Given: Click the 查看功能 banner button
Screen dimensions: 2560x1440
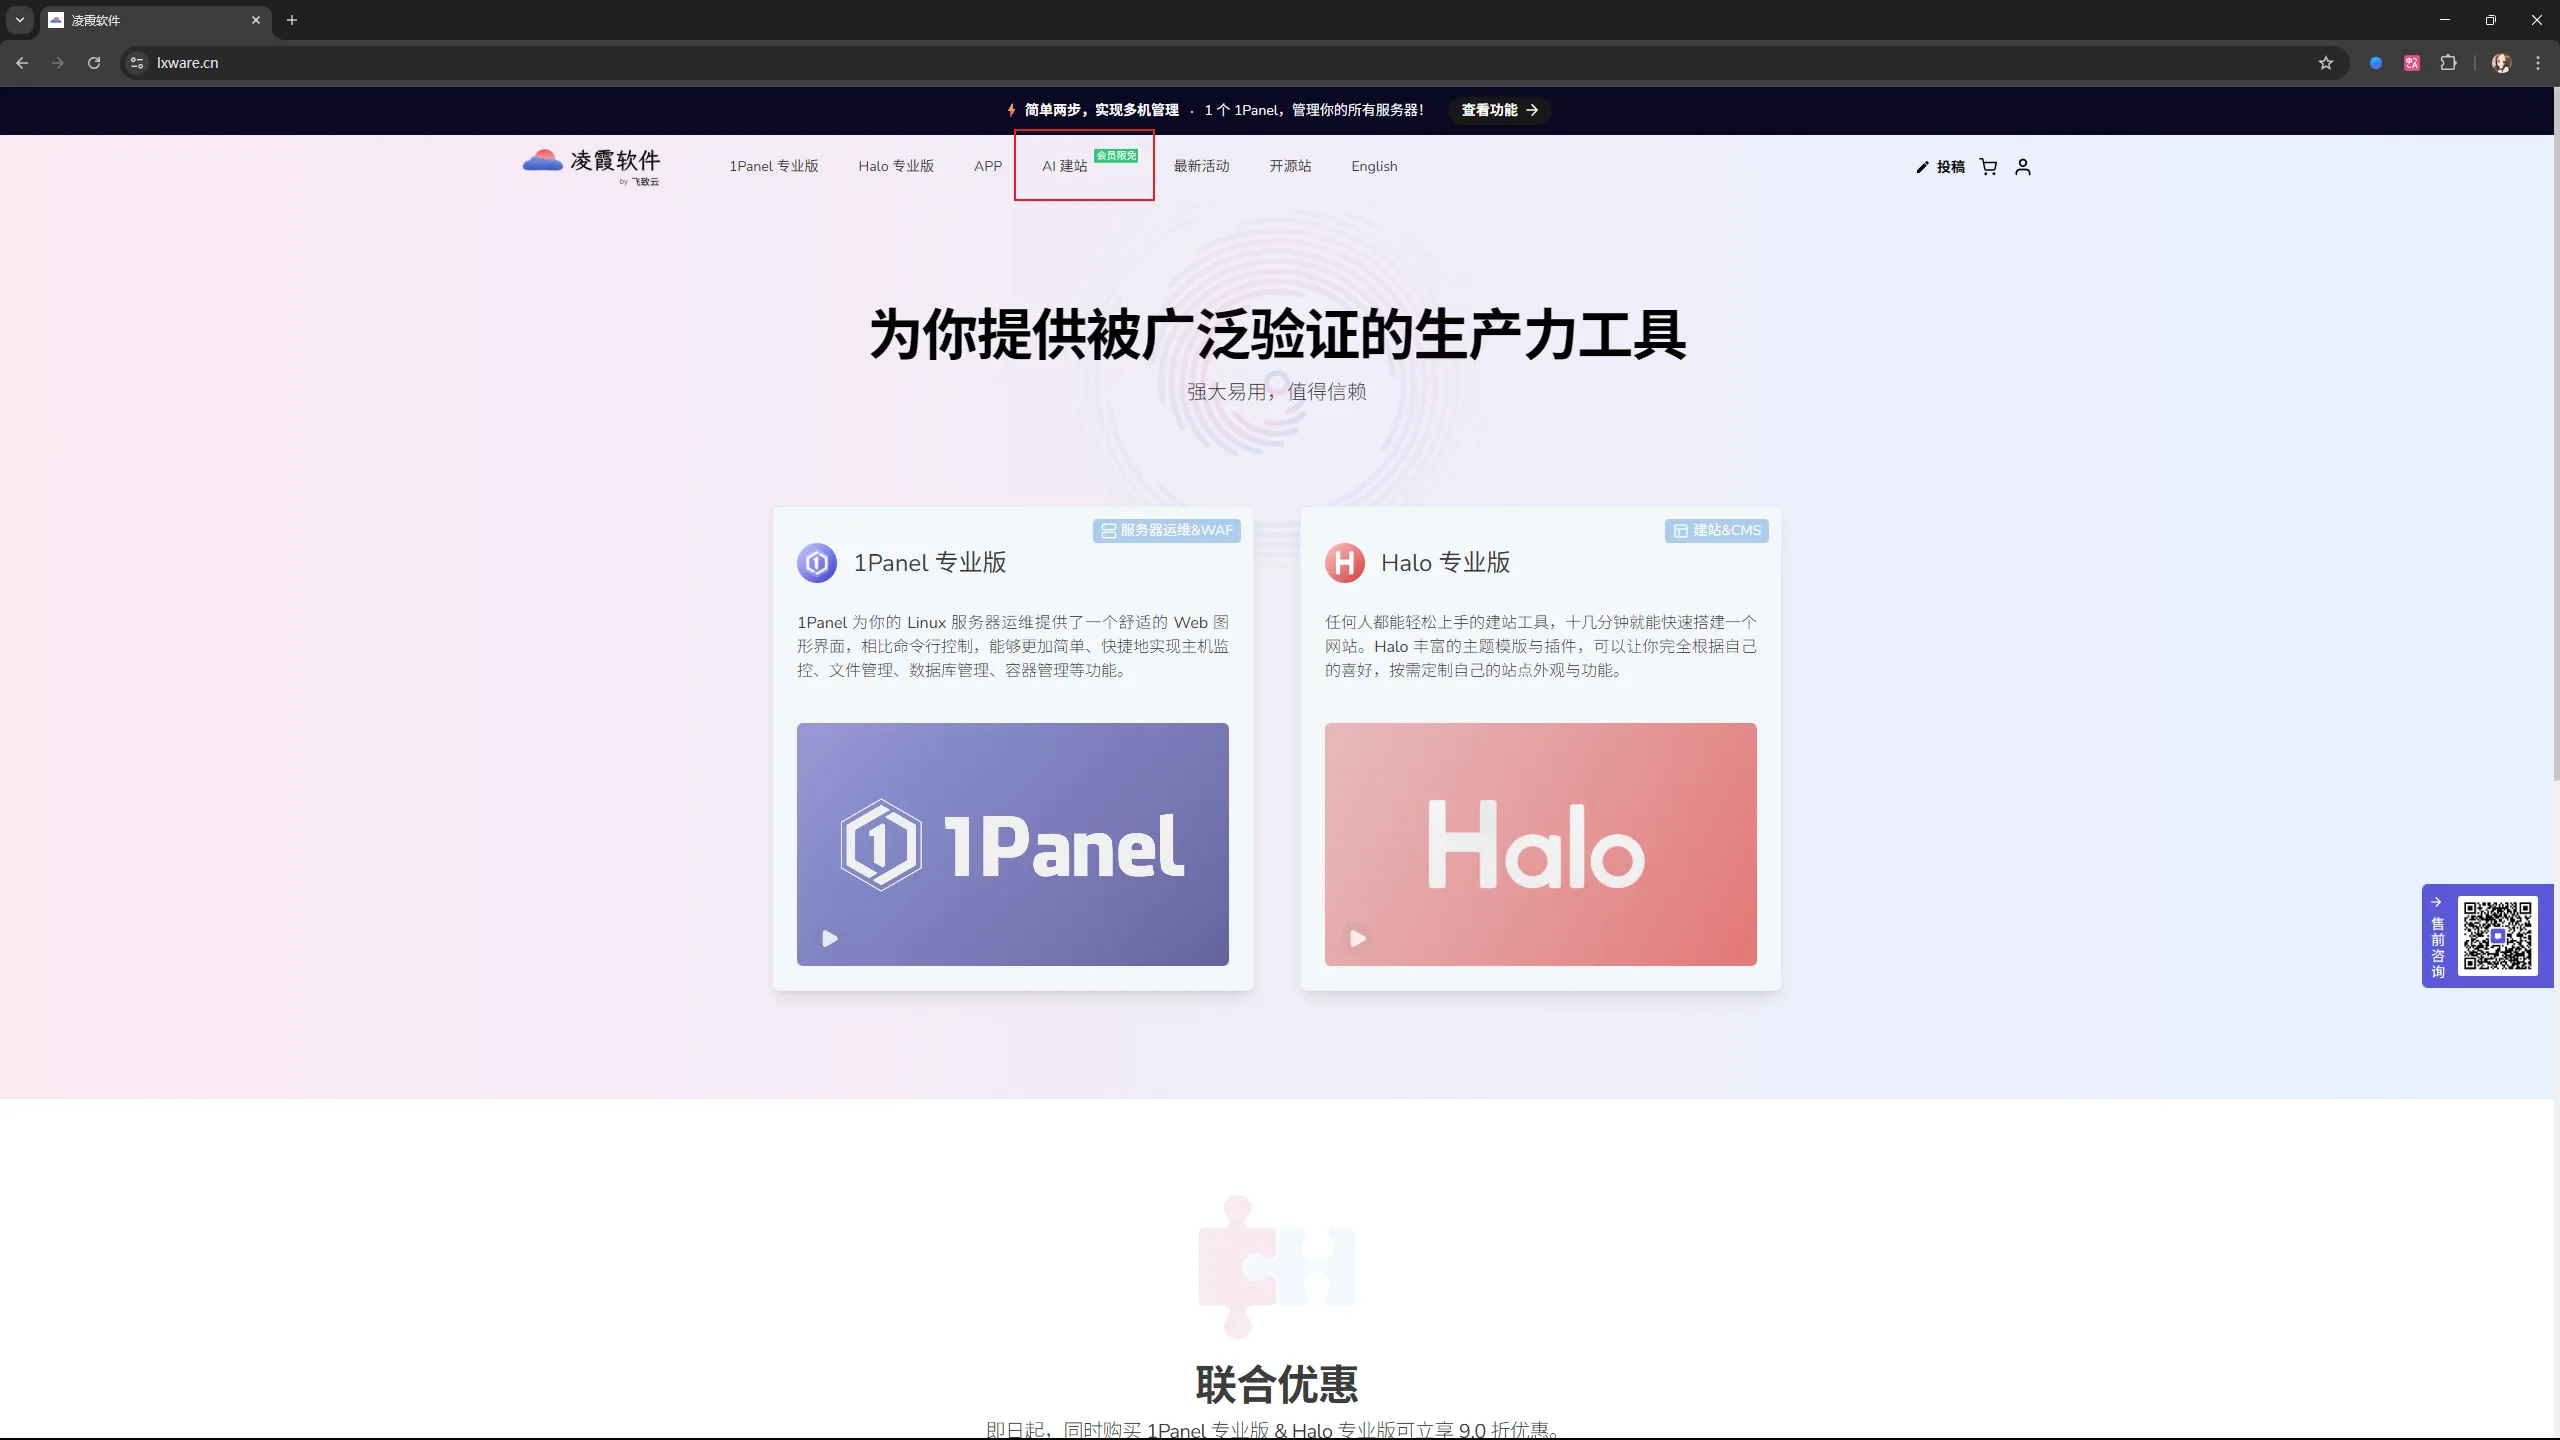Looking at the screenshot, I should coord(1499,110).
